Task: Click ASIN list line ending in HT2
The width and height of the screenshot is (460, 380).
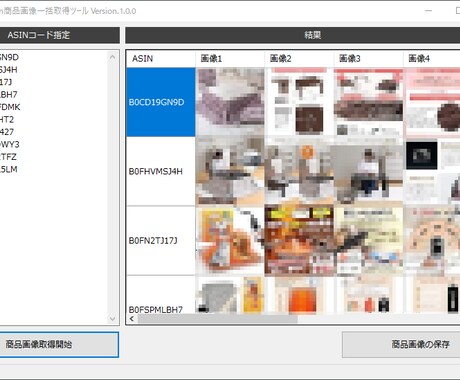Action: pos(7,119)
